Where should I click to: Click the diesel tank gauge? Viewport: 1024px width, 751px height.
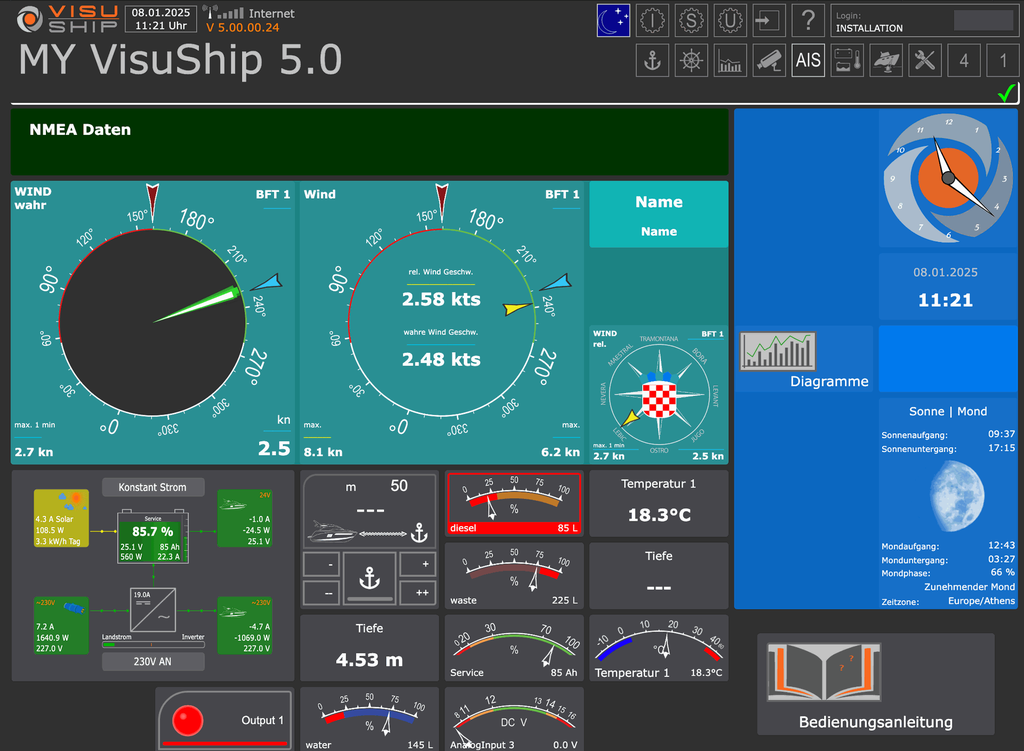[514, 503]
